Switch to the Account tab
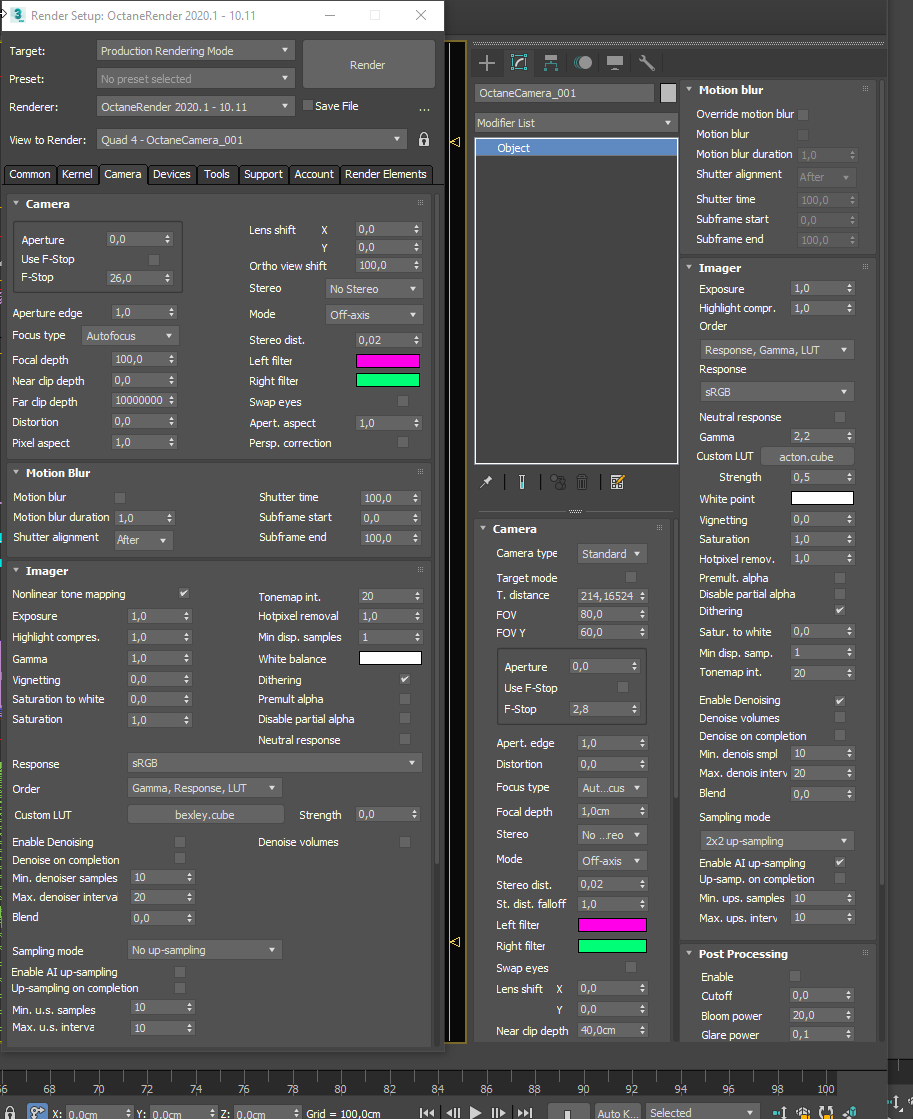 [x=314, y=174]
